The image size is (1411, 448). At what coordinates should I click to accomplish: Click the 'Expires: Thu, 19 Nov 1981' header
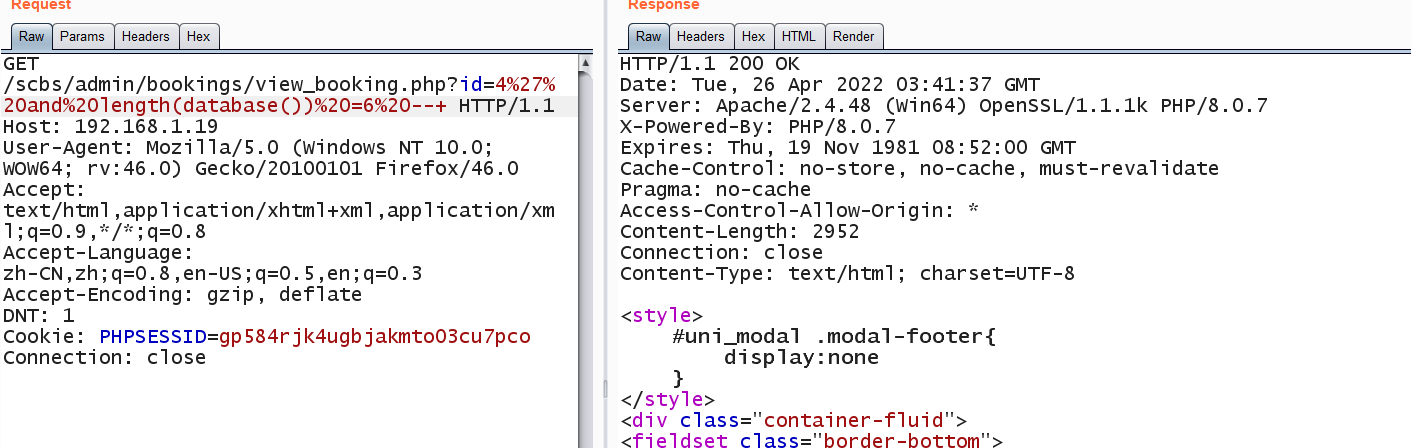848,148
